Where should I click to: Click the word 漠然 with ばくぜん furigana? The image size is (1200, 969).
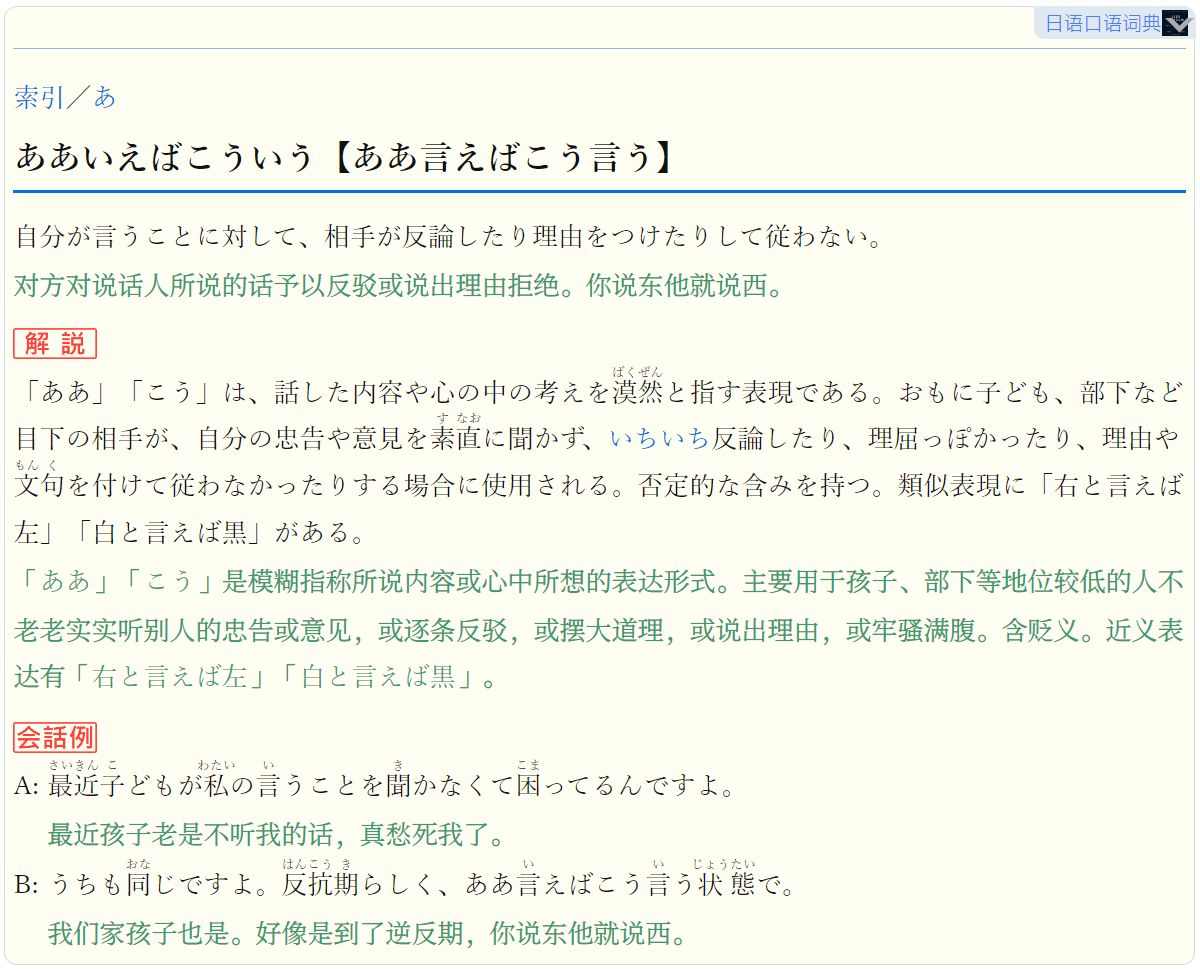638,391
